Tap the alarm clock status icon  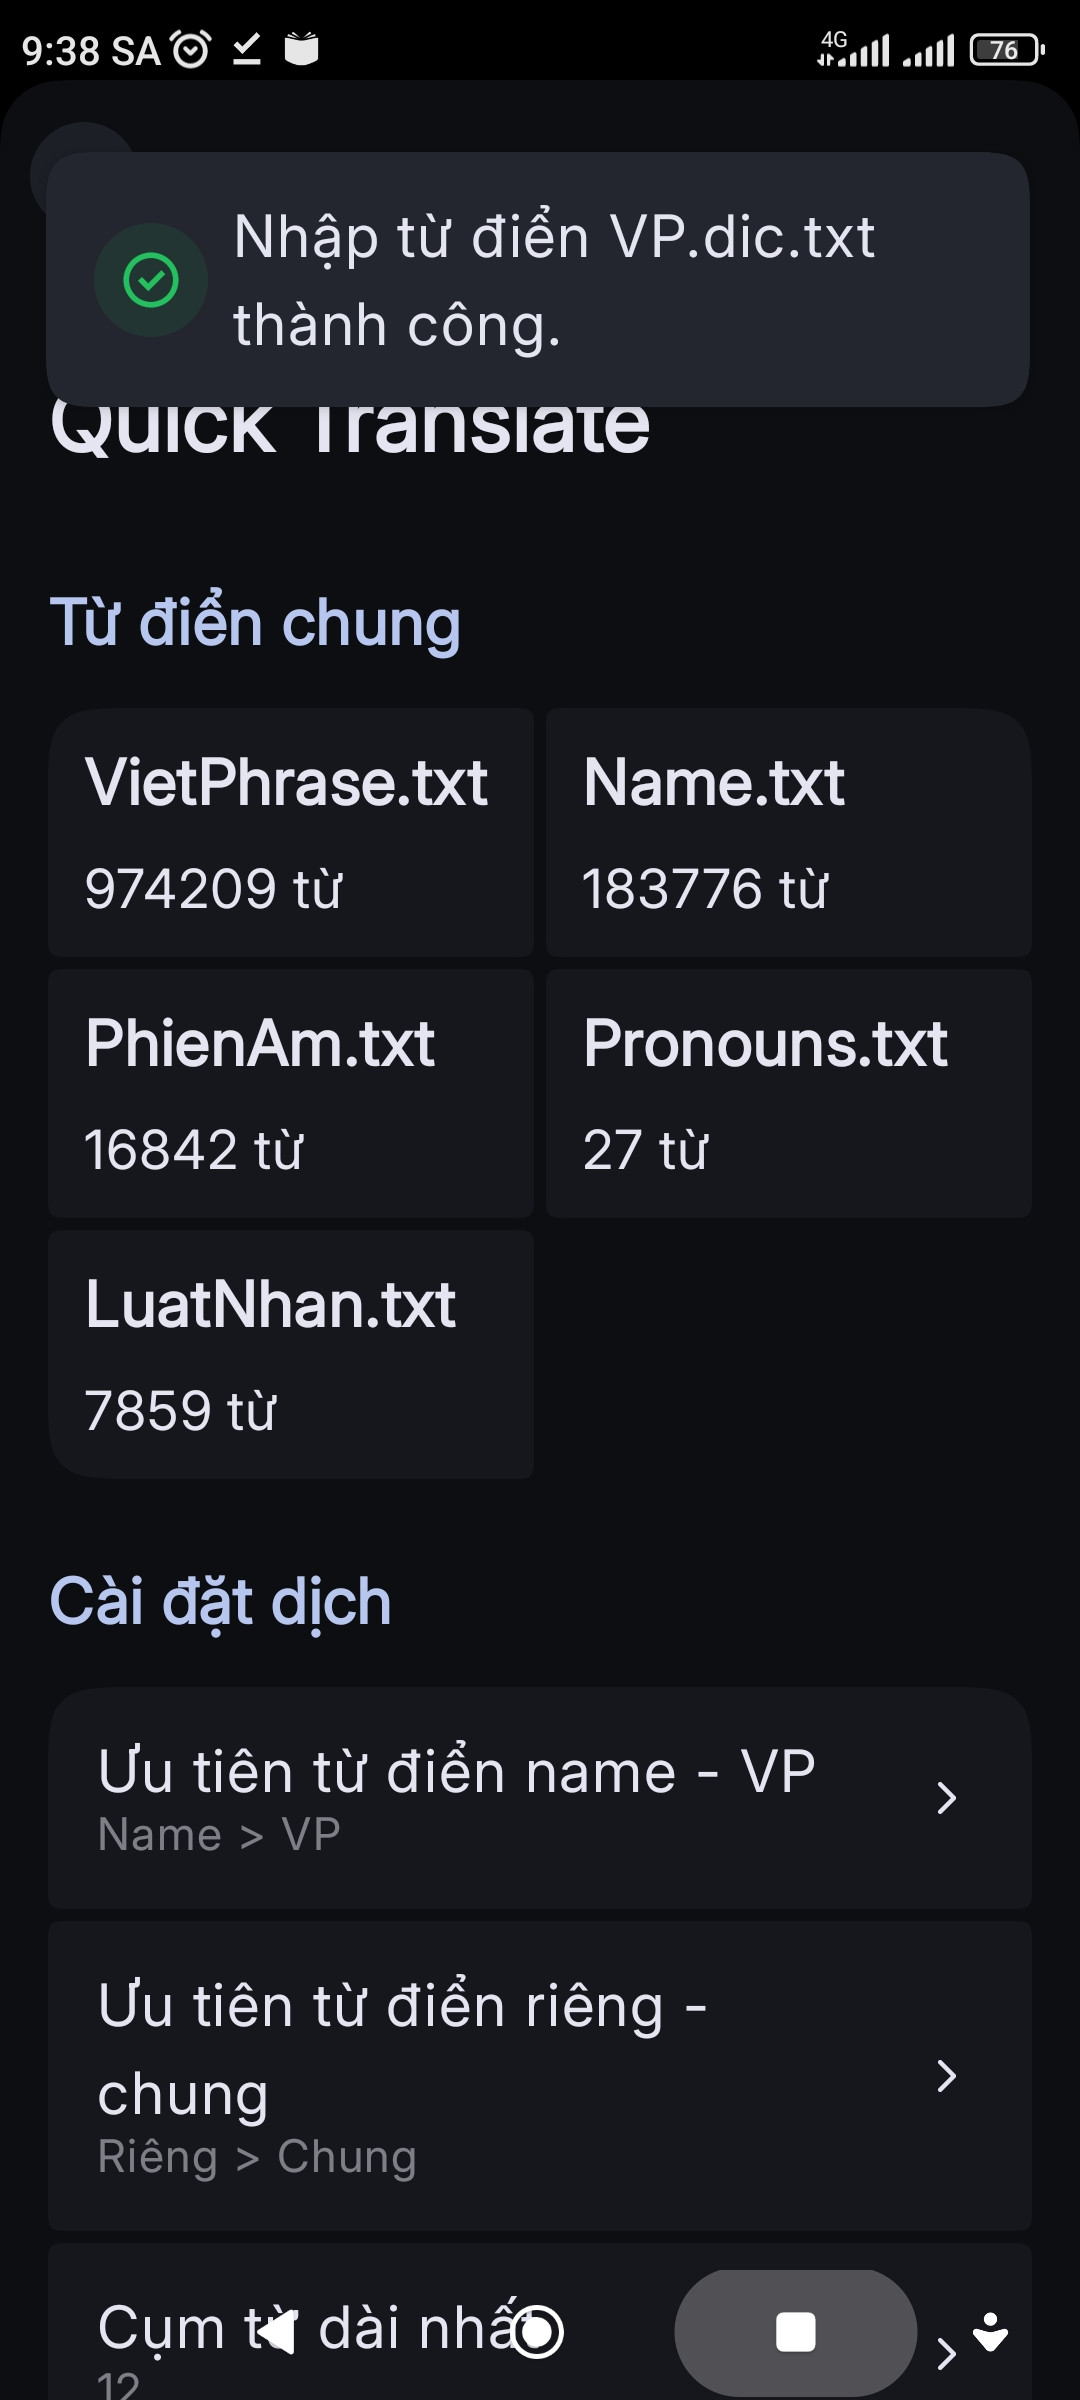[191, 49]
